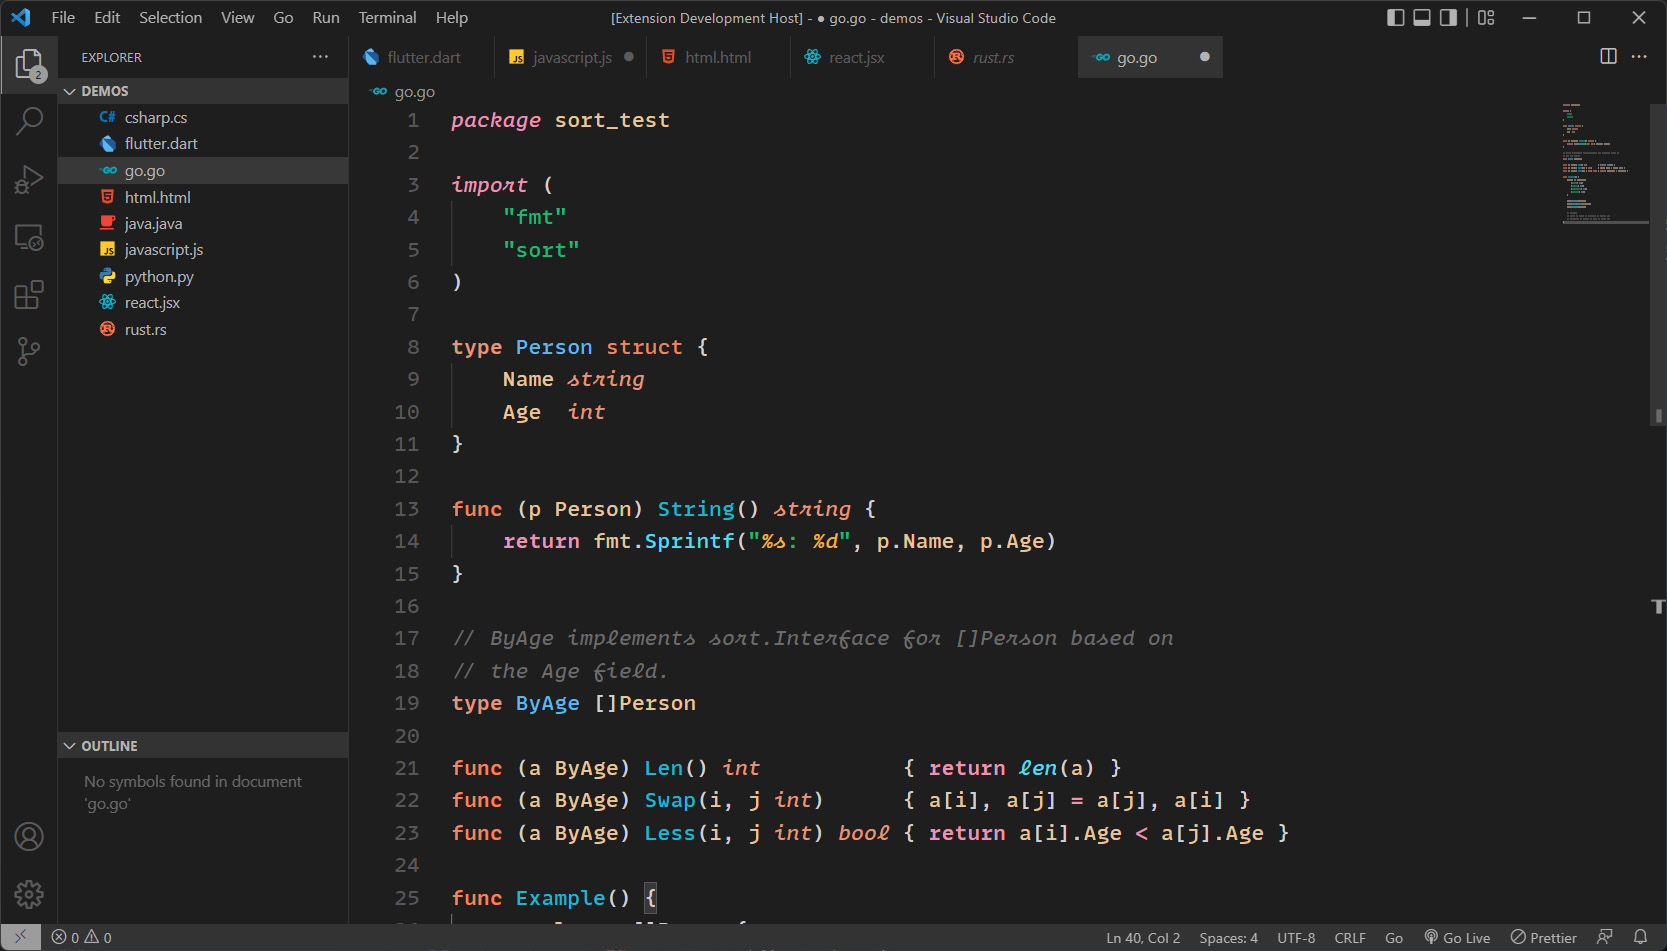Start Go Live server
This screenshot has height=951, width=1667.
(x=1457, y=938)
